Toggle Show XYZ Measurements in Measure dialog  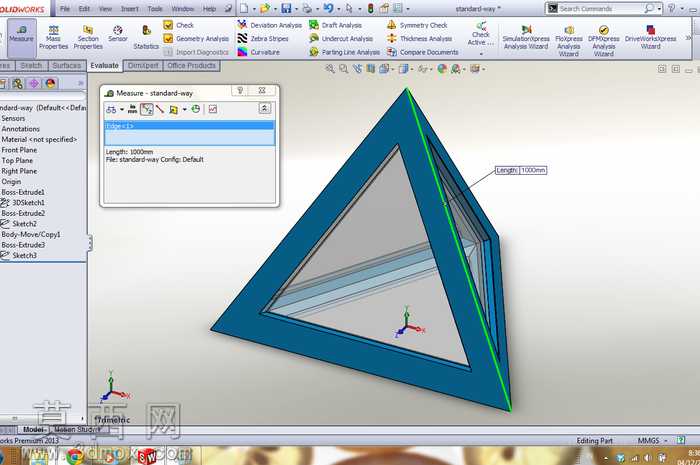tap(146, 109)
